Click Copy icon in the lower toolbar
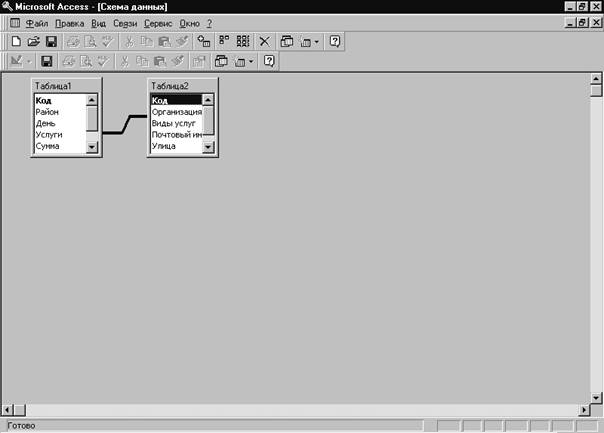Screen dimensions: 604x433 coord(142,61)
